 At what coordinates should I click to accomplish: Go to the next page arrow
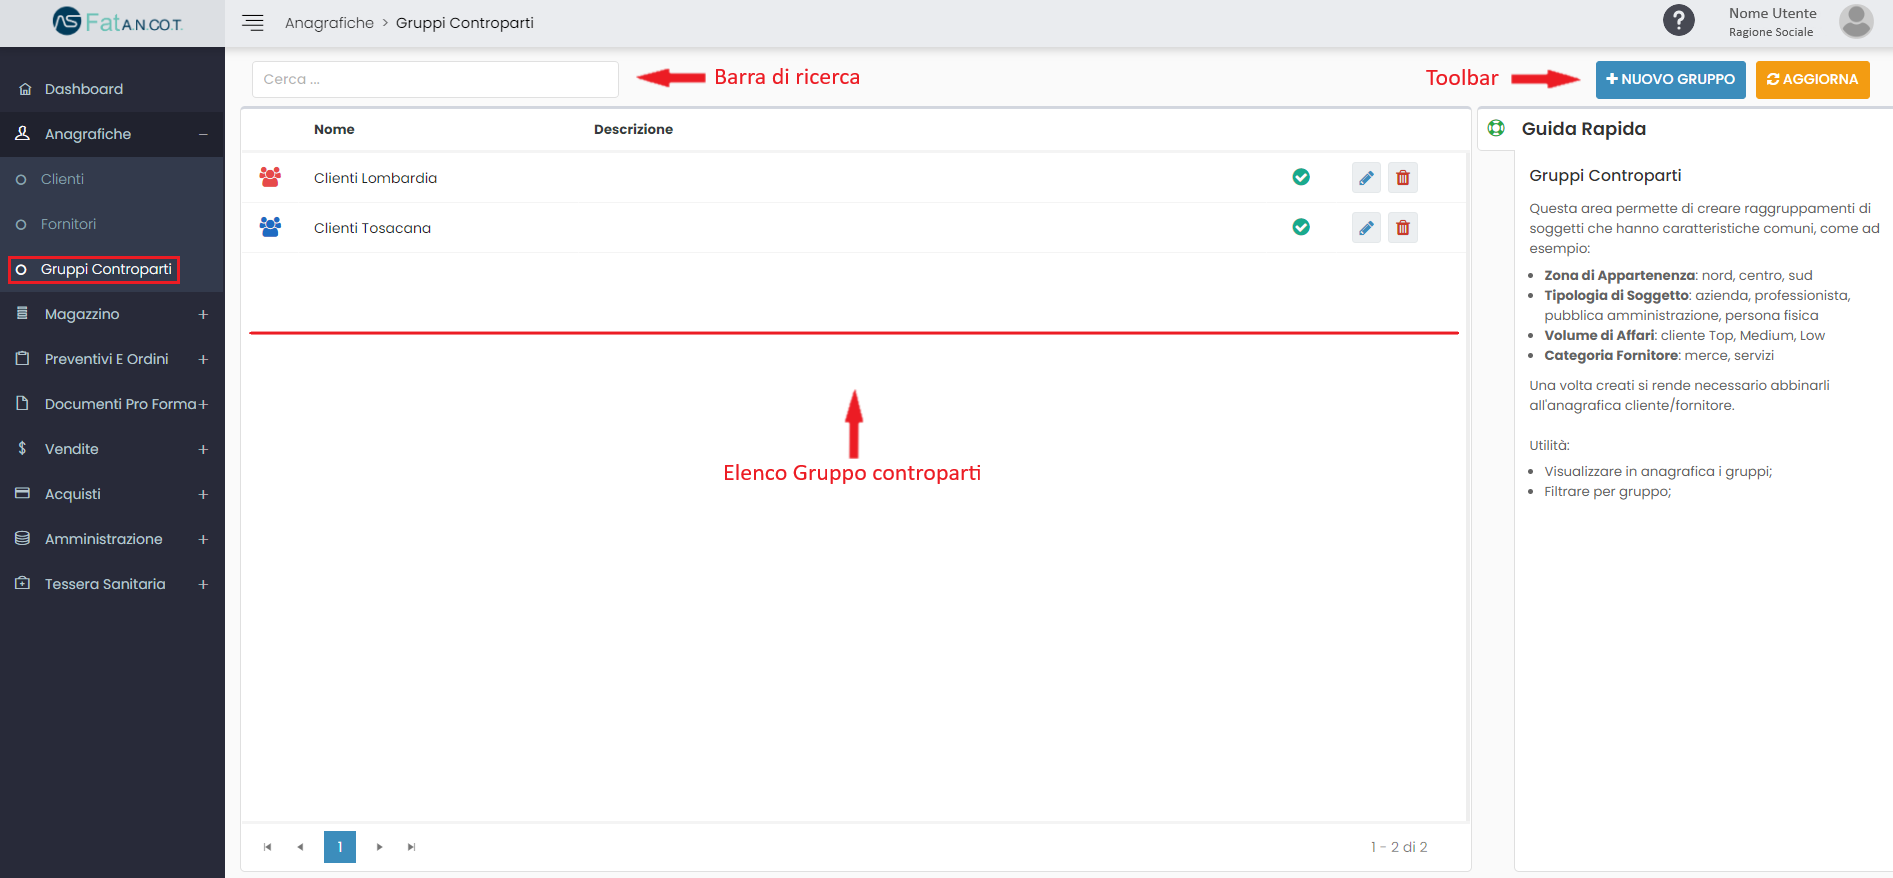coord(379,847)
